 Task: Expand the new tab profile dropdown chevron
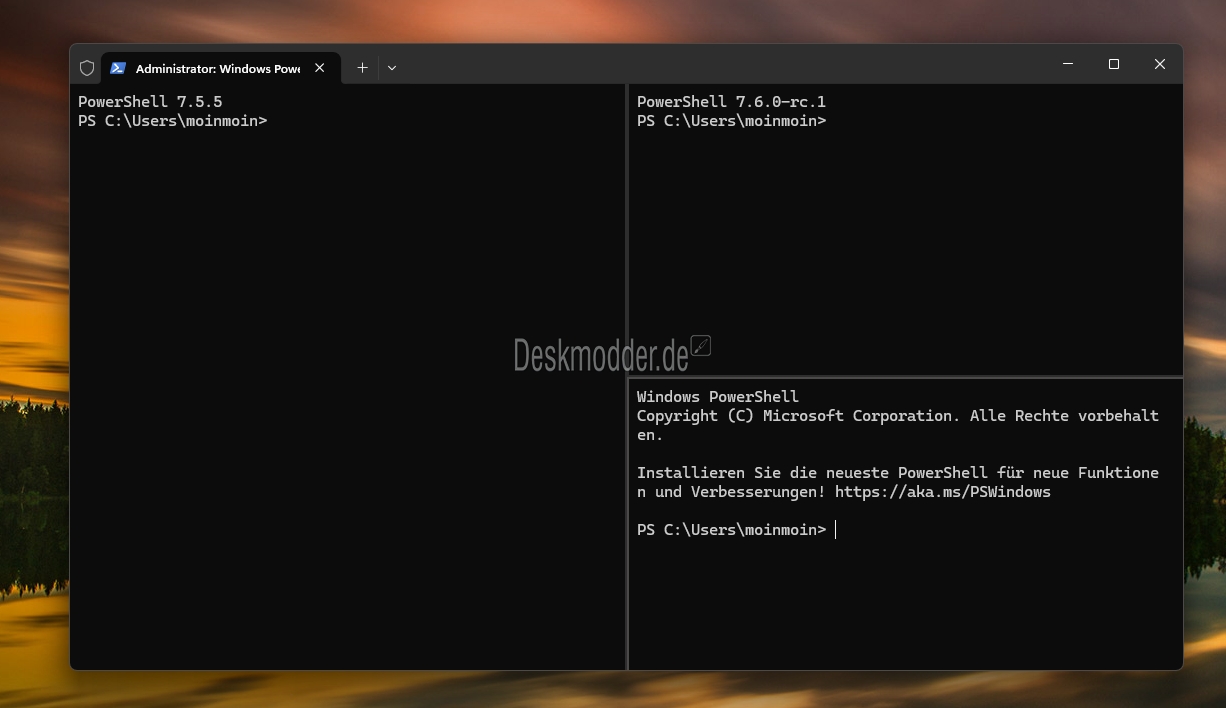coord(392,68)
